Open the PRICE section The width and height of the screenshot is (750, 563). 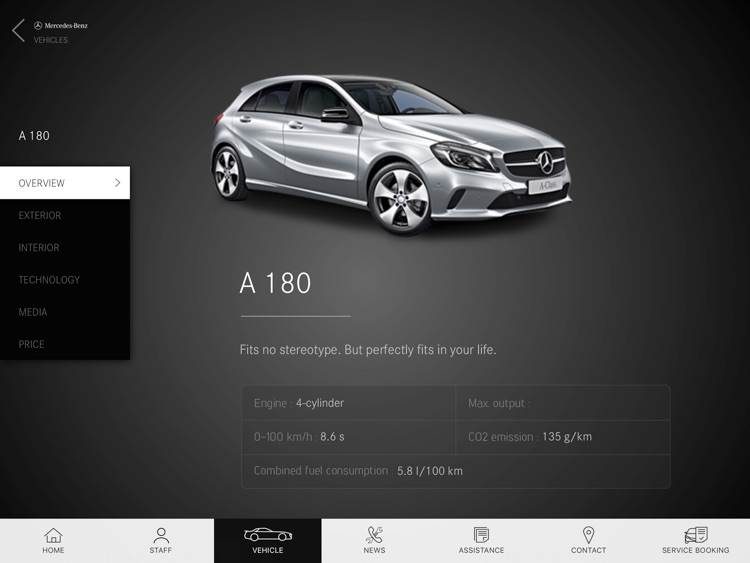pos(65,344)
